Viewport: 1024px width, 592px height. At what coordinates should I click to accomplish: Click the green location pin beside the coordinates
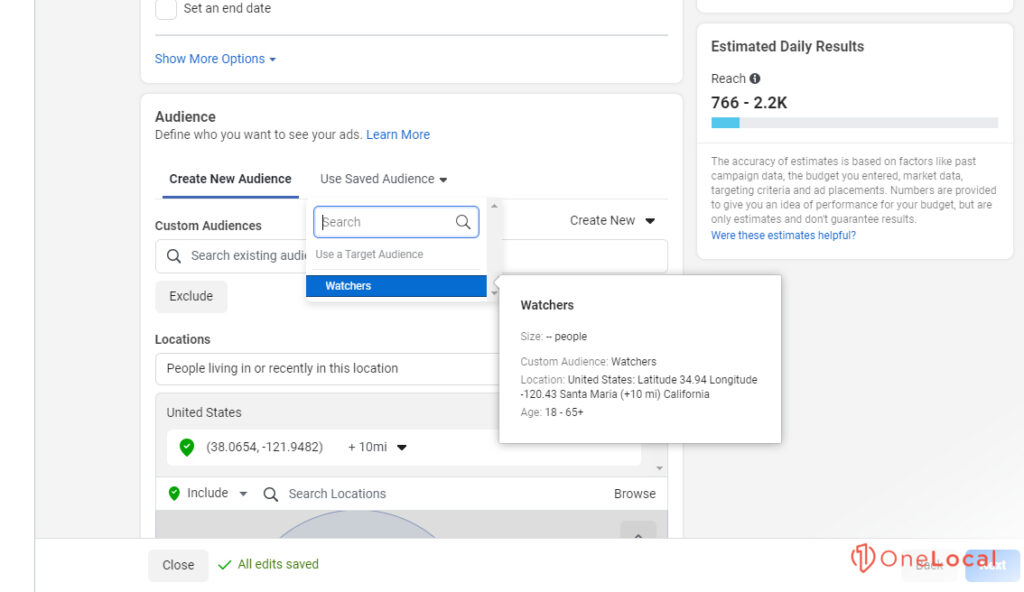pyautogui.click(x=187, y=447)
